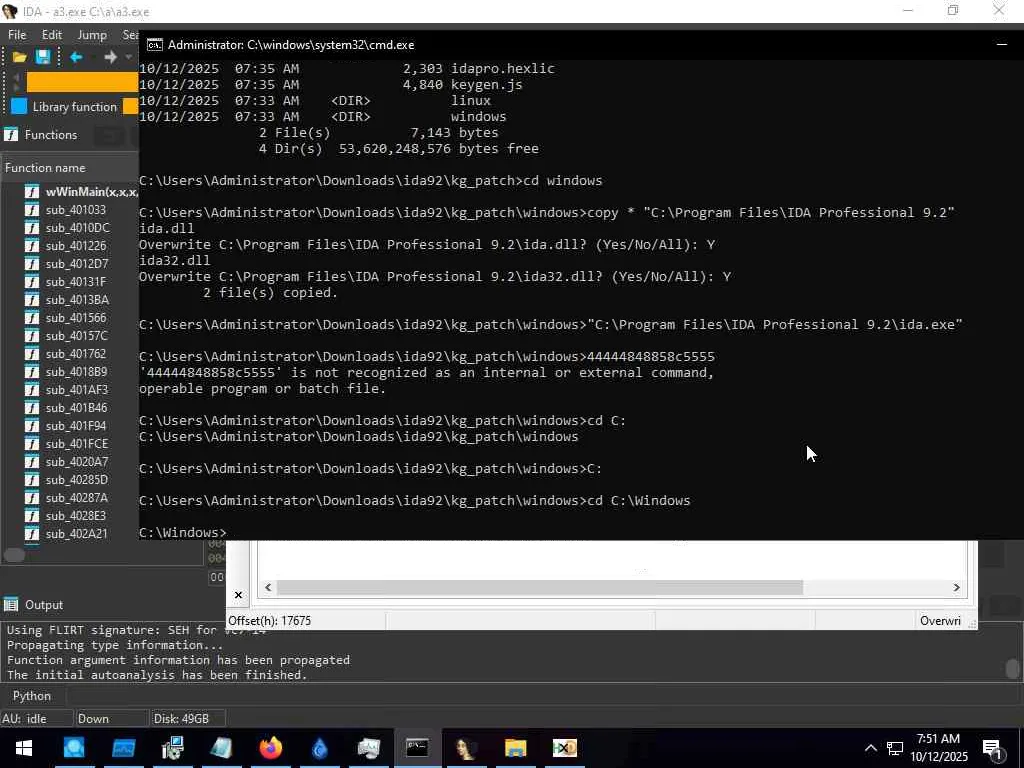The image size is (1024, 768).
Task: Select sub_4028E3 in the Functions list
Action: (x=76, y=516)
